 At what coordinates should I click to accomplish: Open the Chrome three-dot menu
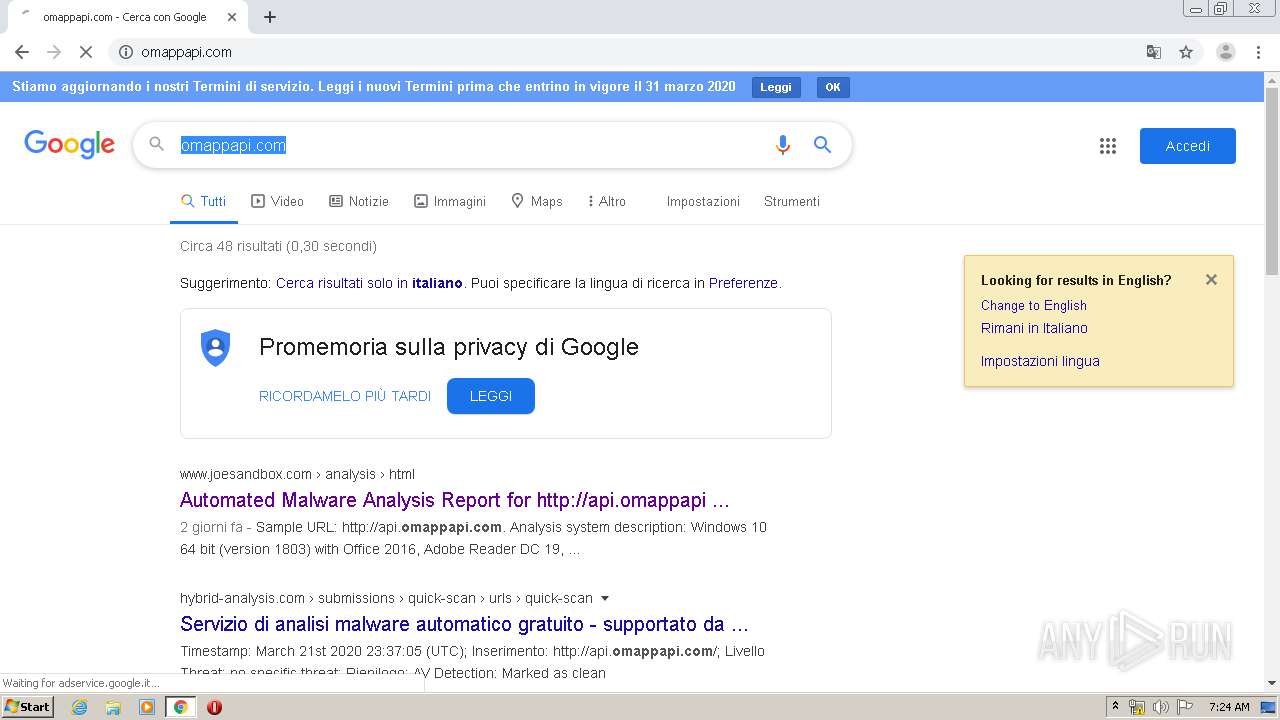pos(1259,52)
